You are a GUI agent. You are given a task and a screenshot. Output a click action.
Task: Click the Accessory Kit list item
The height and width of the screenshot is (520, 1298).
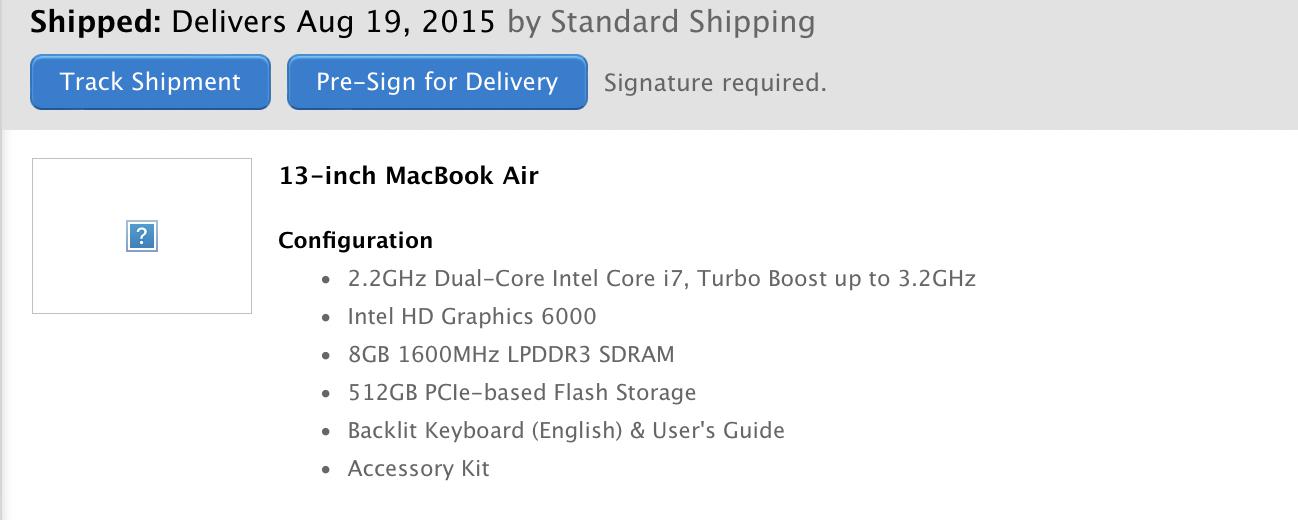419,468
